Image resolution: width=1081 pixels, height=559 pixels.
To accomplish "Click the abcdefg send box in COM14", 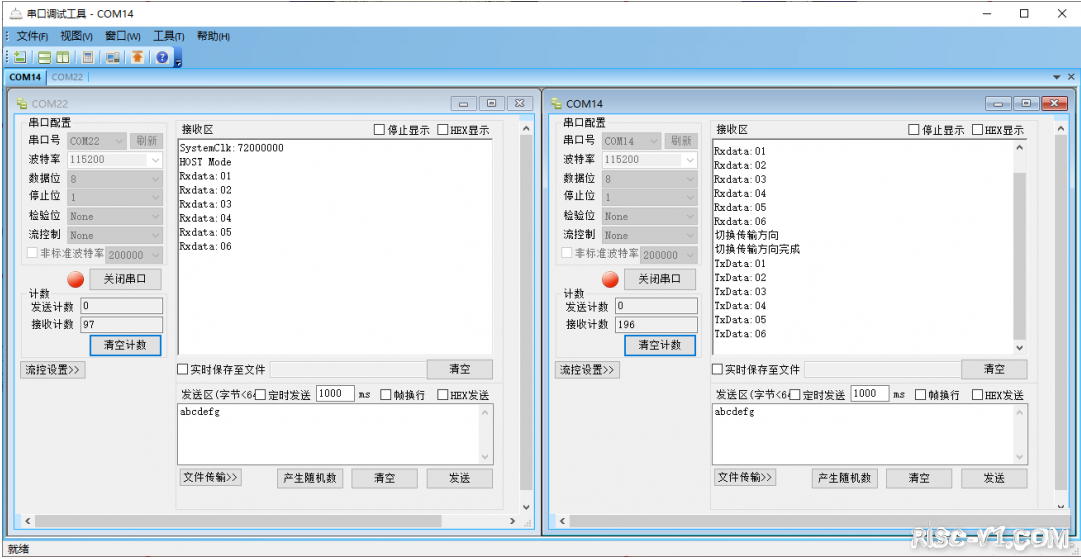I will (869, 434).
